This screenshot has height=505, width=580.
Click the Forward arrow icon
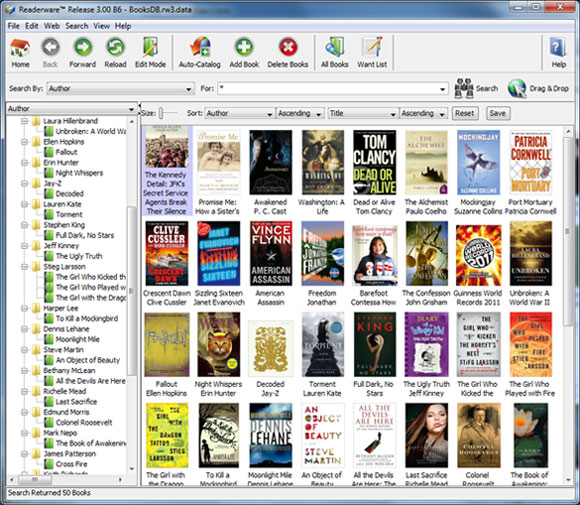click(x=82, y=47)
